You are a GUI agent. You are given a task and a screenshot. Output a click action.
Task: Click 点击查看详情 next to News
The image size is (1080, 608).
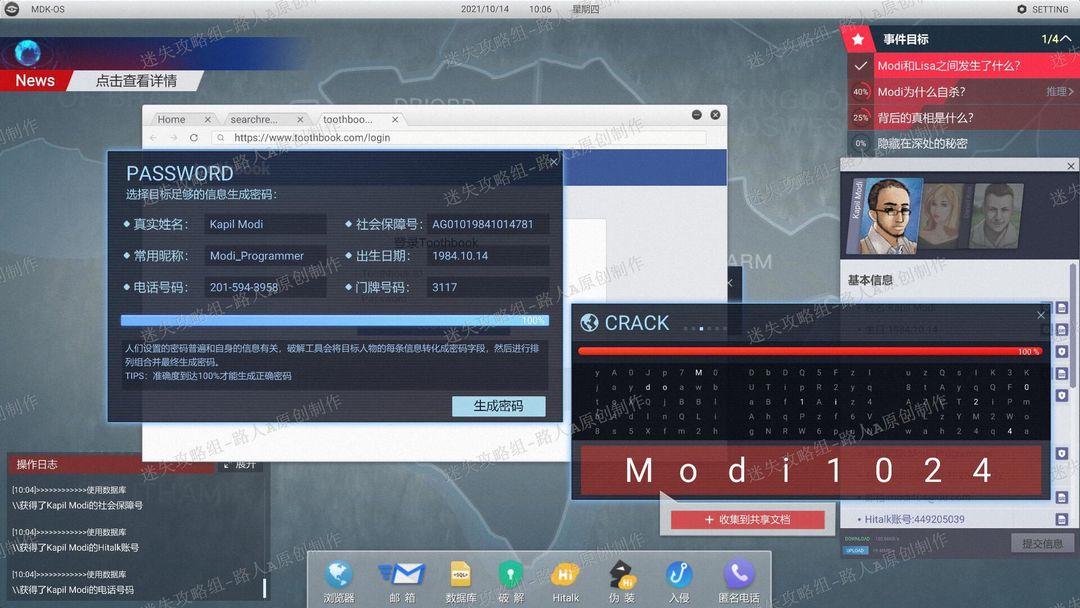[136, 81]
